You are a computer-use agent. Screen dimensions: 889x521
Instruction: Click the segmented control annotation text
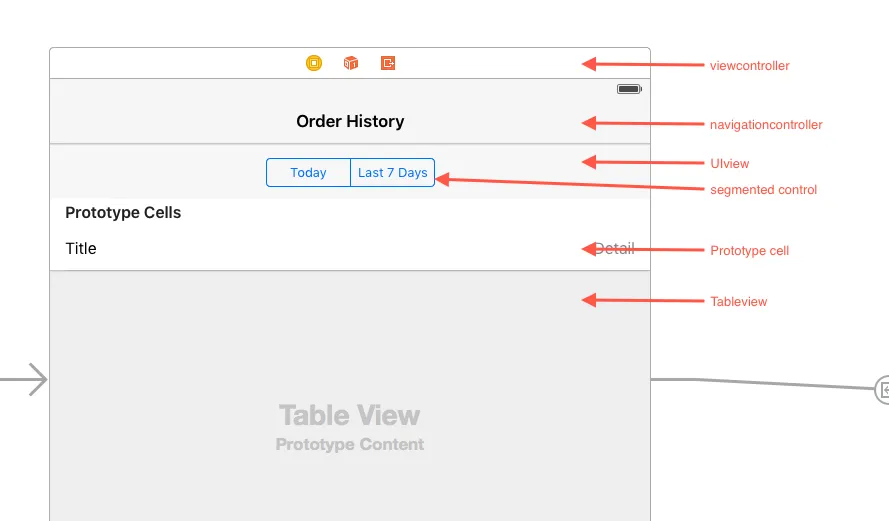[x=763, y=190]
